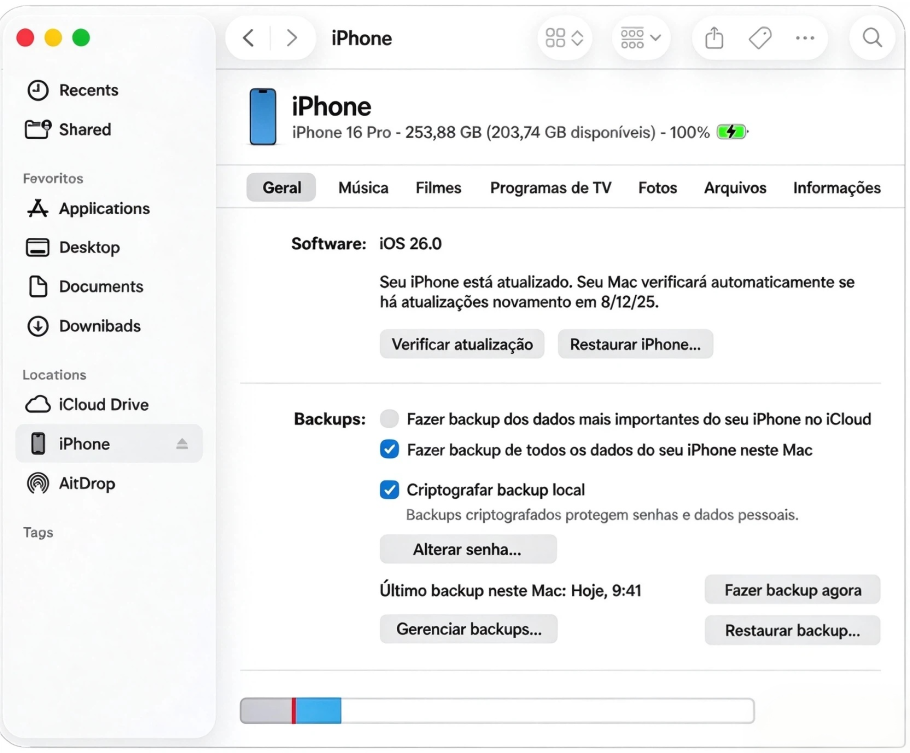Zoom the window with the green button
Screen dimensions: 910x753
point(81,38)
